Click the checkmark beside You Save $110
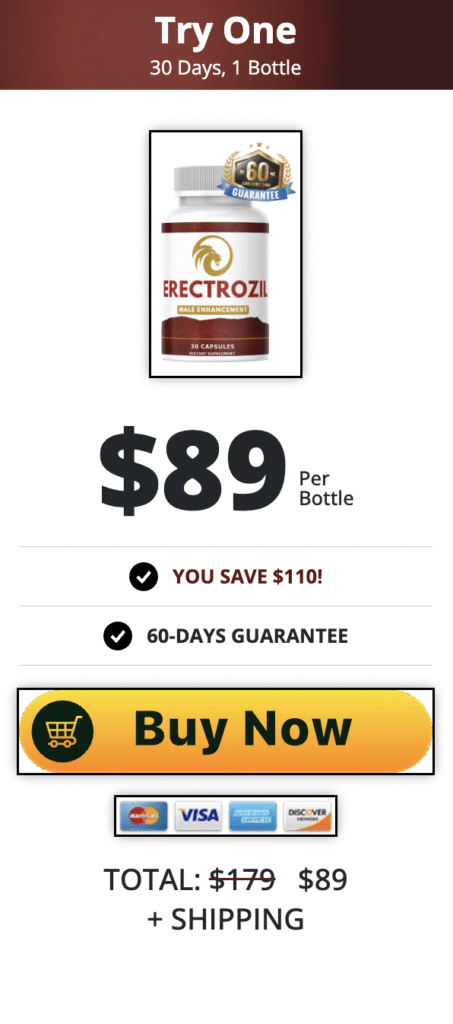The height and width of the screenshot is (1024, 453). pyautogui.click(x=144, y=577)
